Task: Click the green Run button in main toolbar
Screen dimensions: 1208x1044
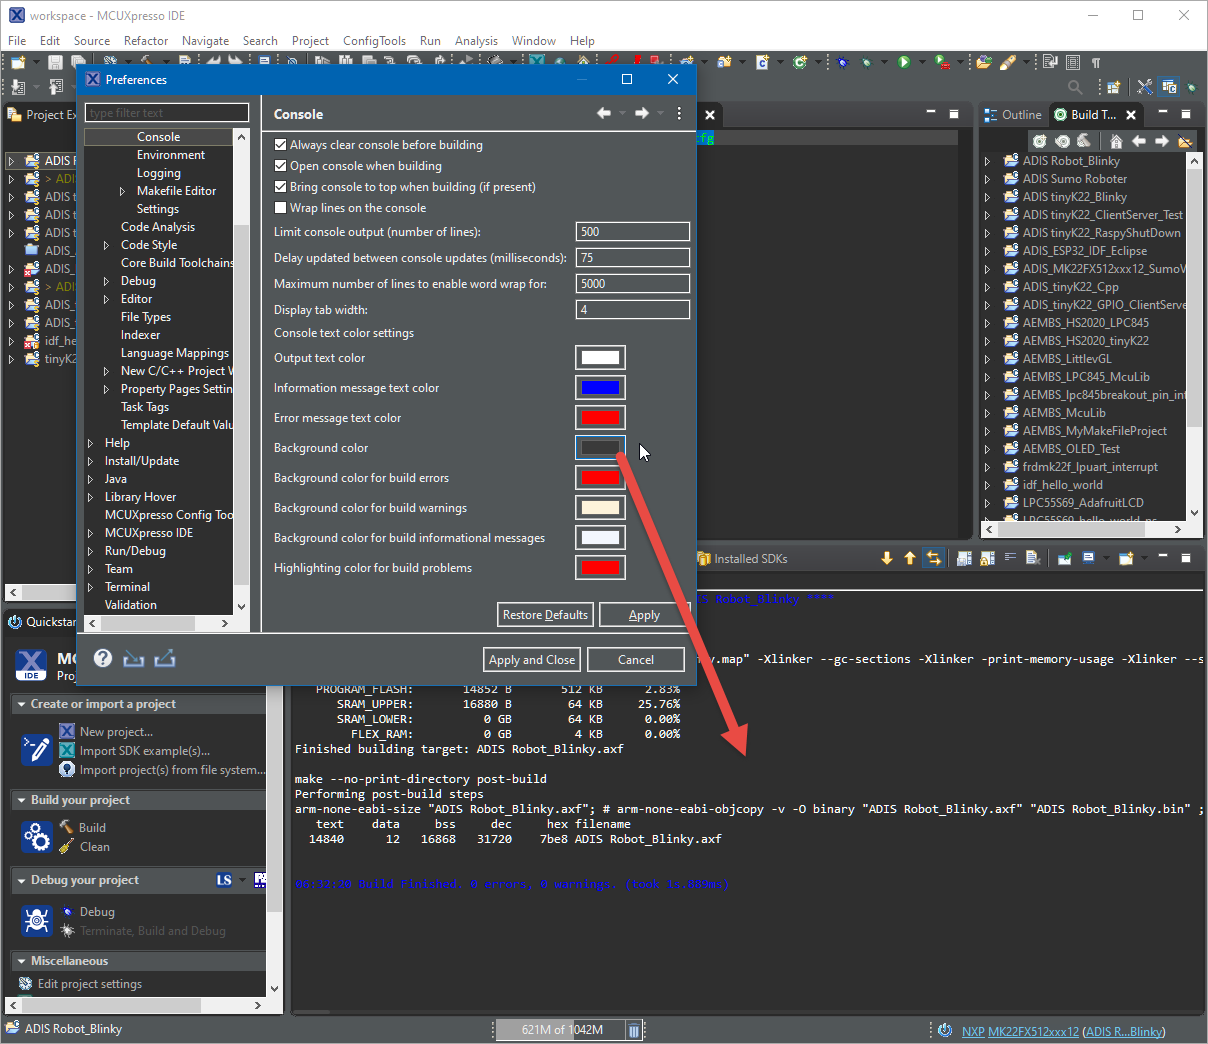Action: [x=904, y=62]
